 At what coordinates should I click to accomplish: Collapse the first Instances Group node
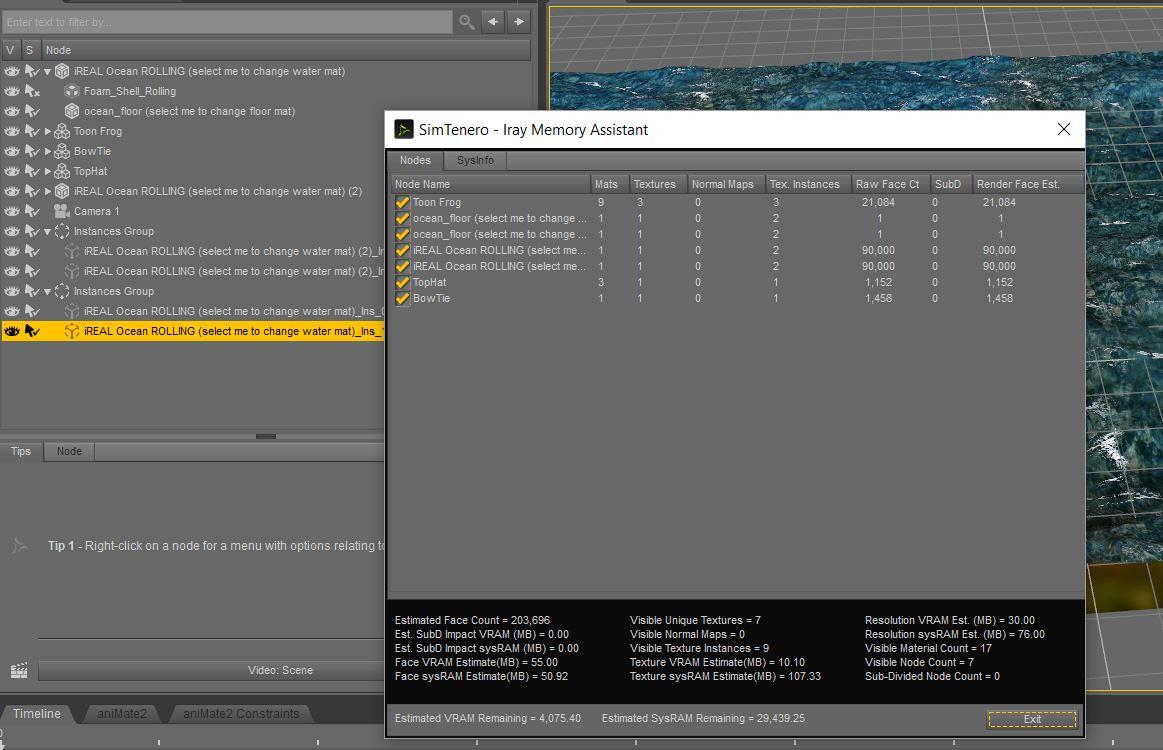47,232
